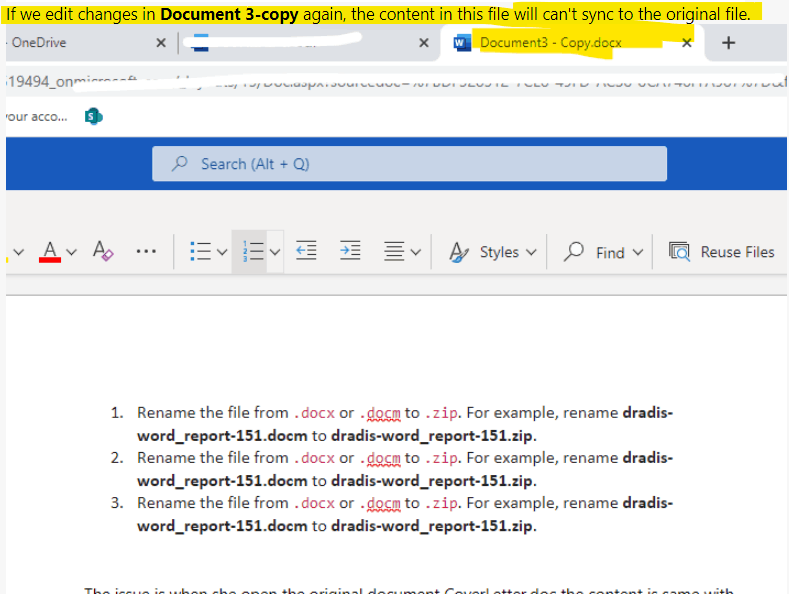
Task: Open the SharePoint bookmark icon
Action: pyautogui.click(x=94, y=116)
